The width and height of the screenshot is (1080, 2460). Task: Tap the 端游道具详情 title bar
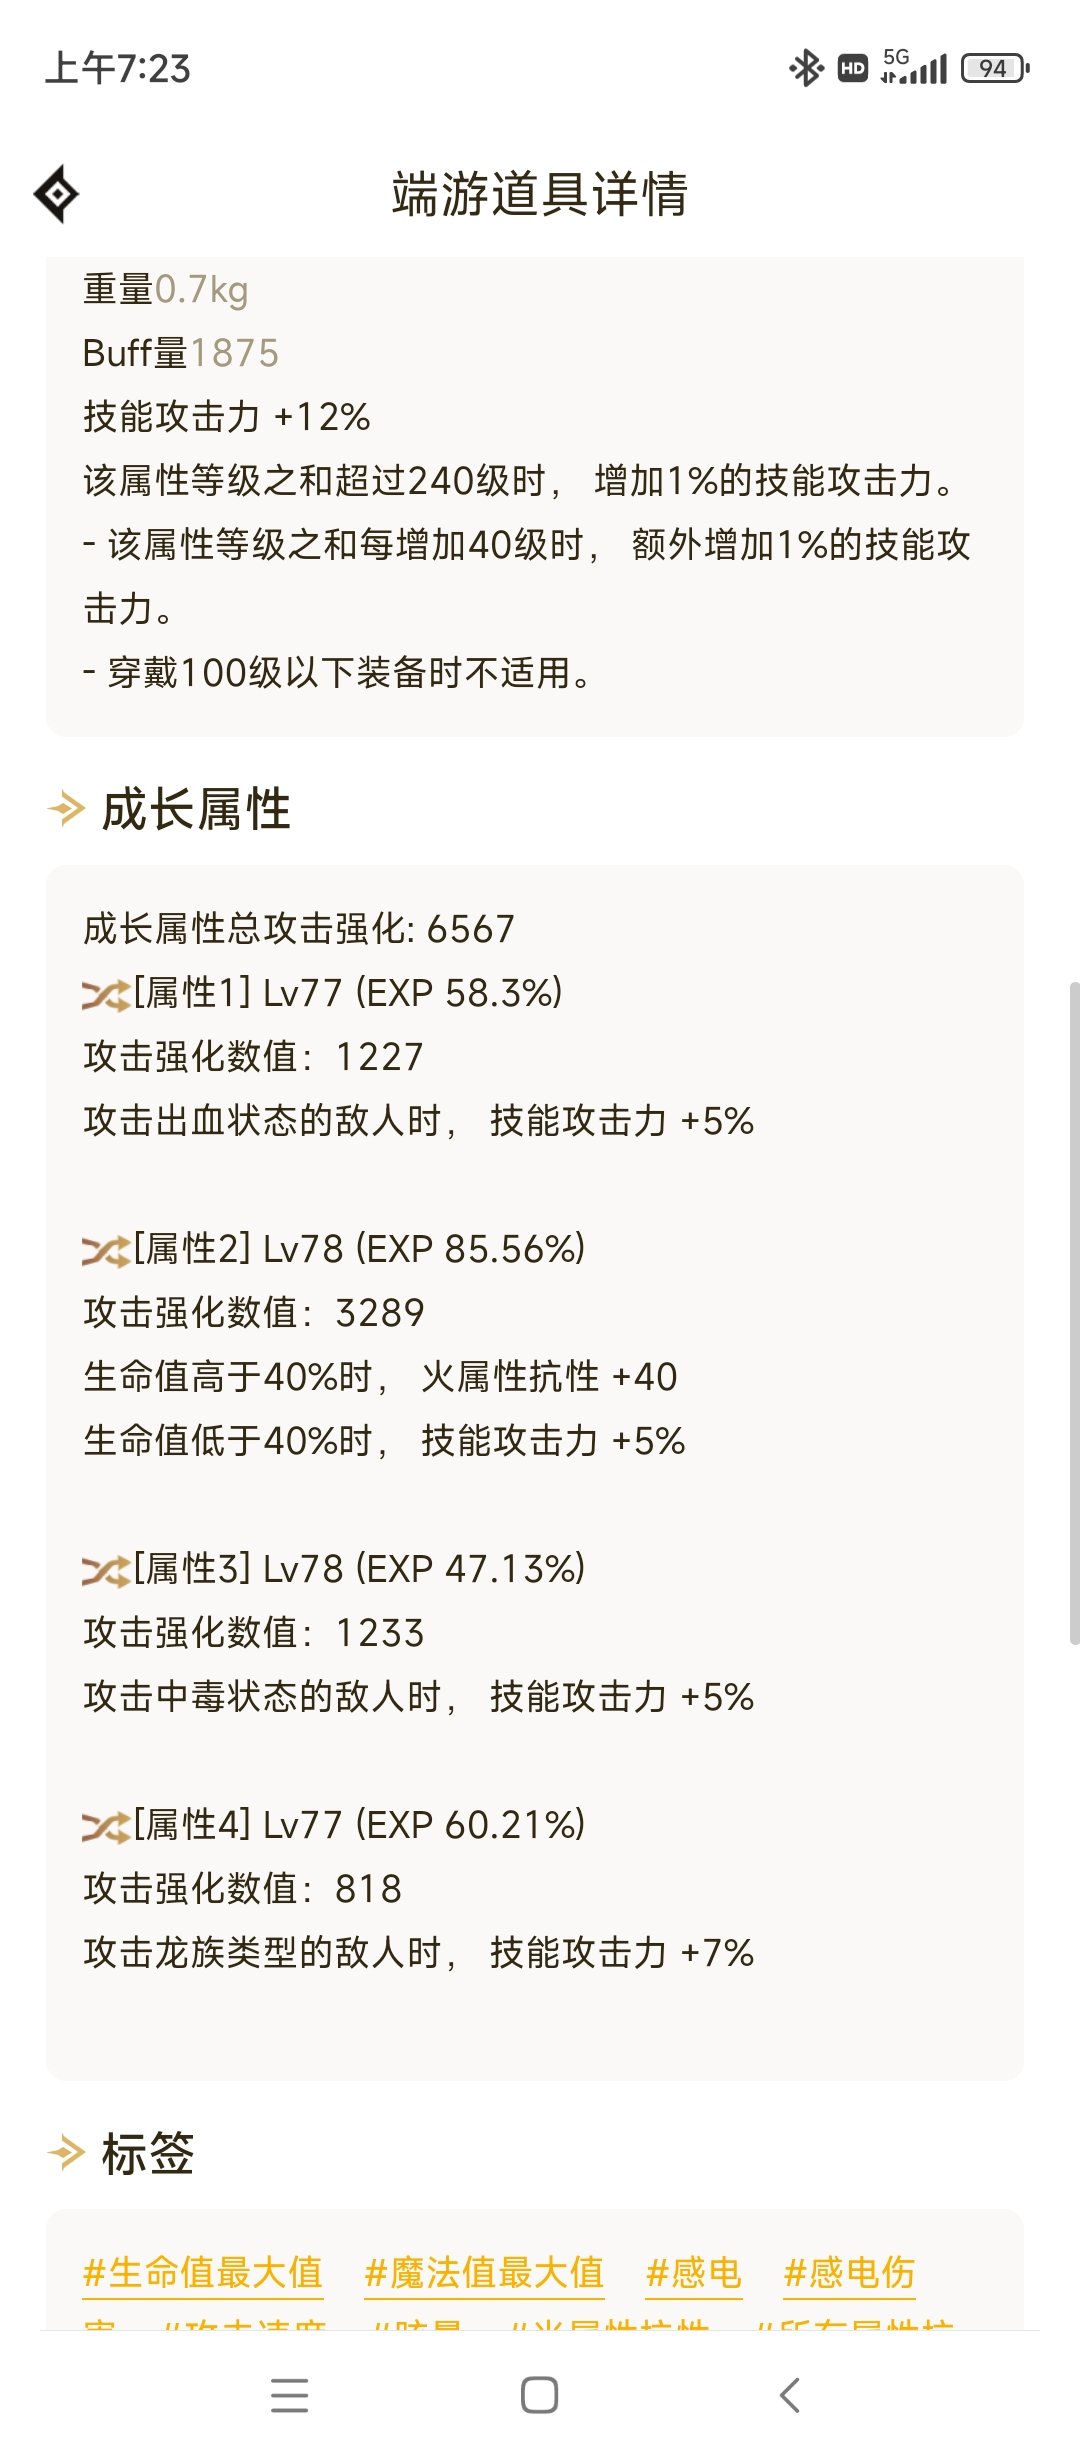[540, 192]
